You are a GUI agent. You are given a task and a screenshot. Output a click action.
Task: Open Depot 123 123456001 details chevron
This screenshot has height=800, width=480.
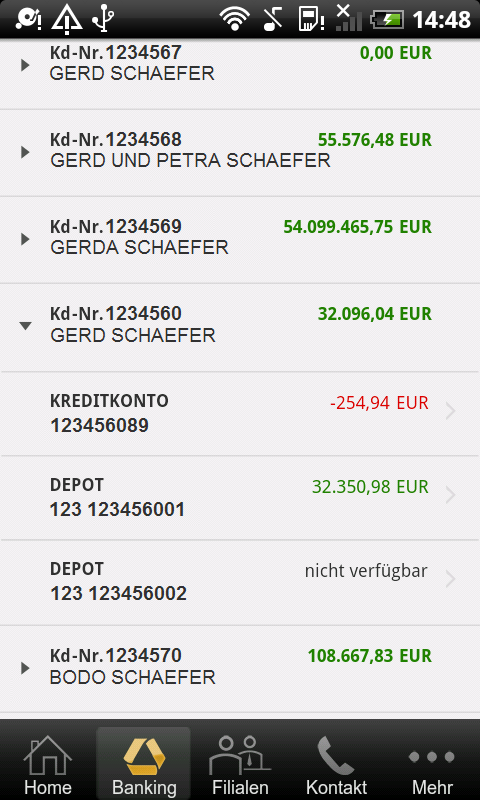pyautogui.click(x=450, y=495)
